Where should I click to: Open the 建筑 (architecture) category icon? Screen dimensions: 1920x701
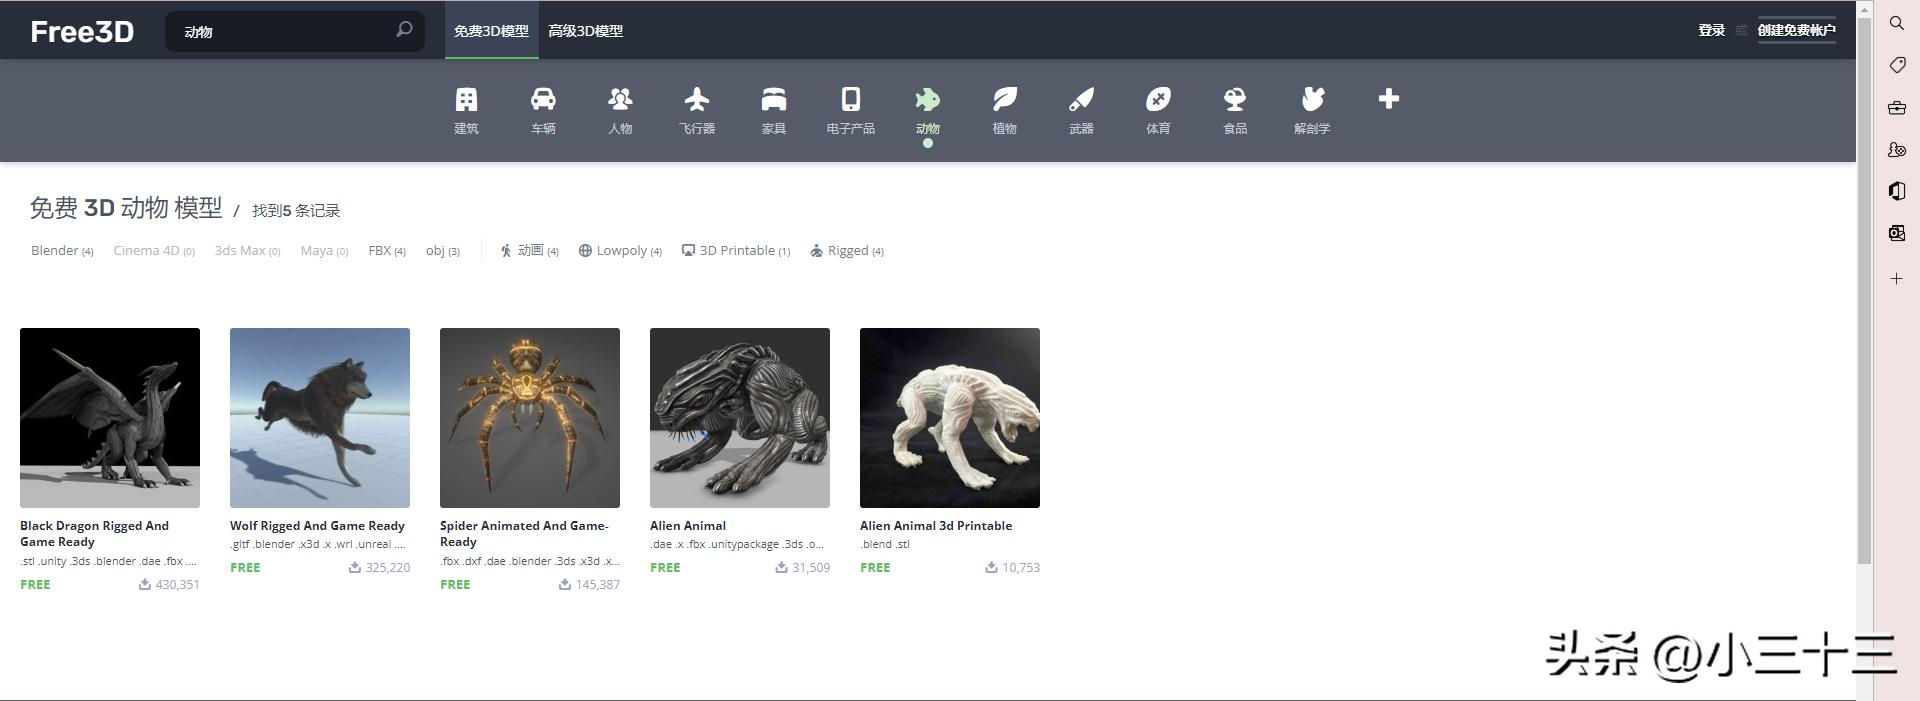click(x=466, y=100)
